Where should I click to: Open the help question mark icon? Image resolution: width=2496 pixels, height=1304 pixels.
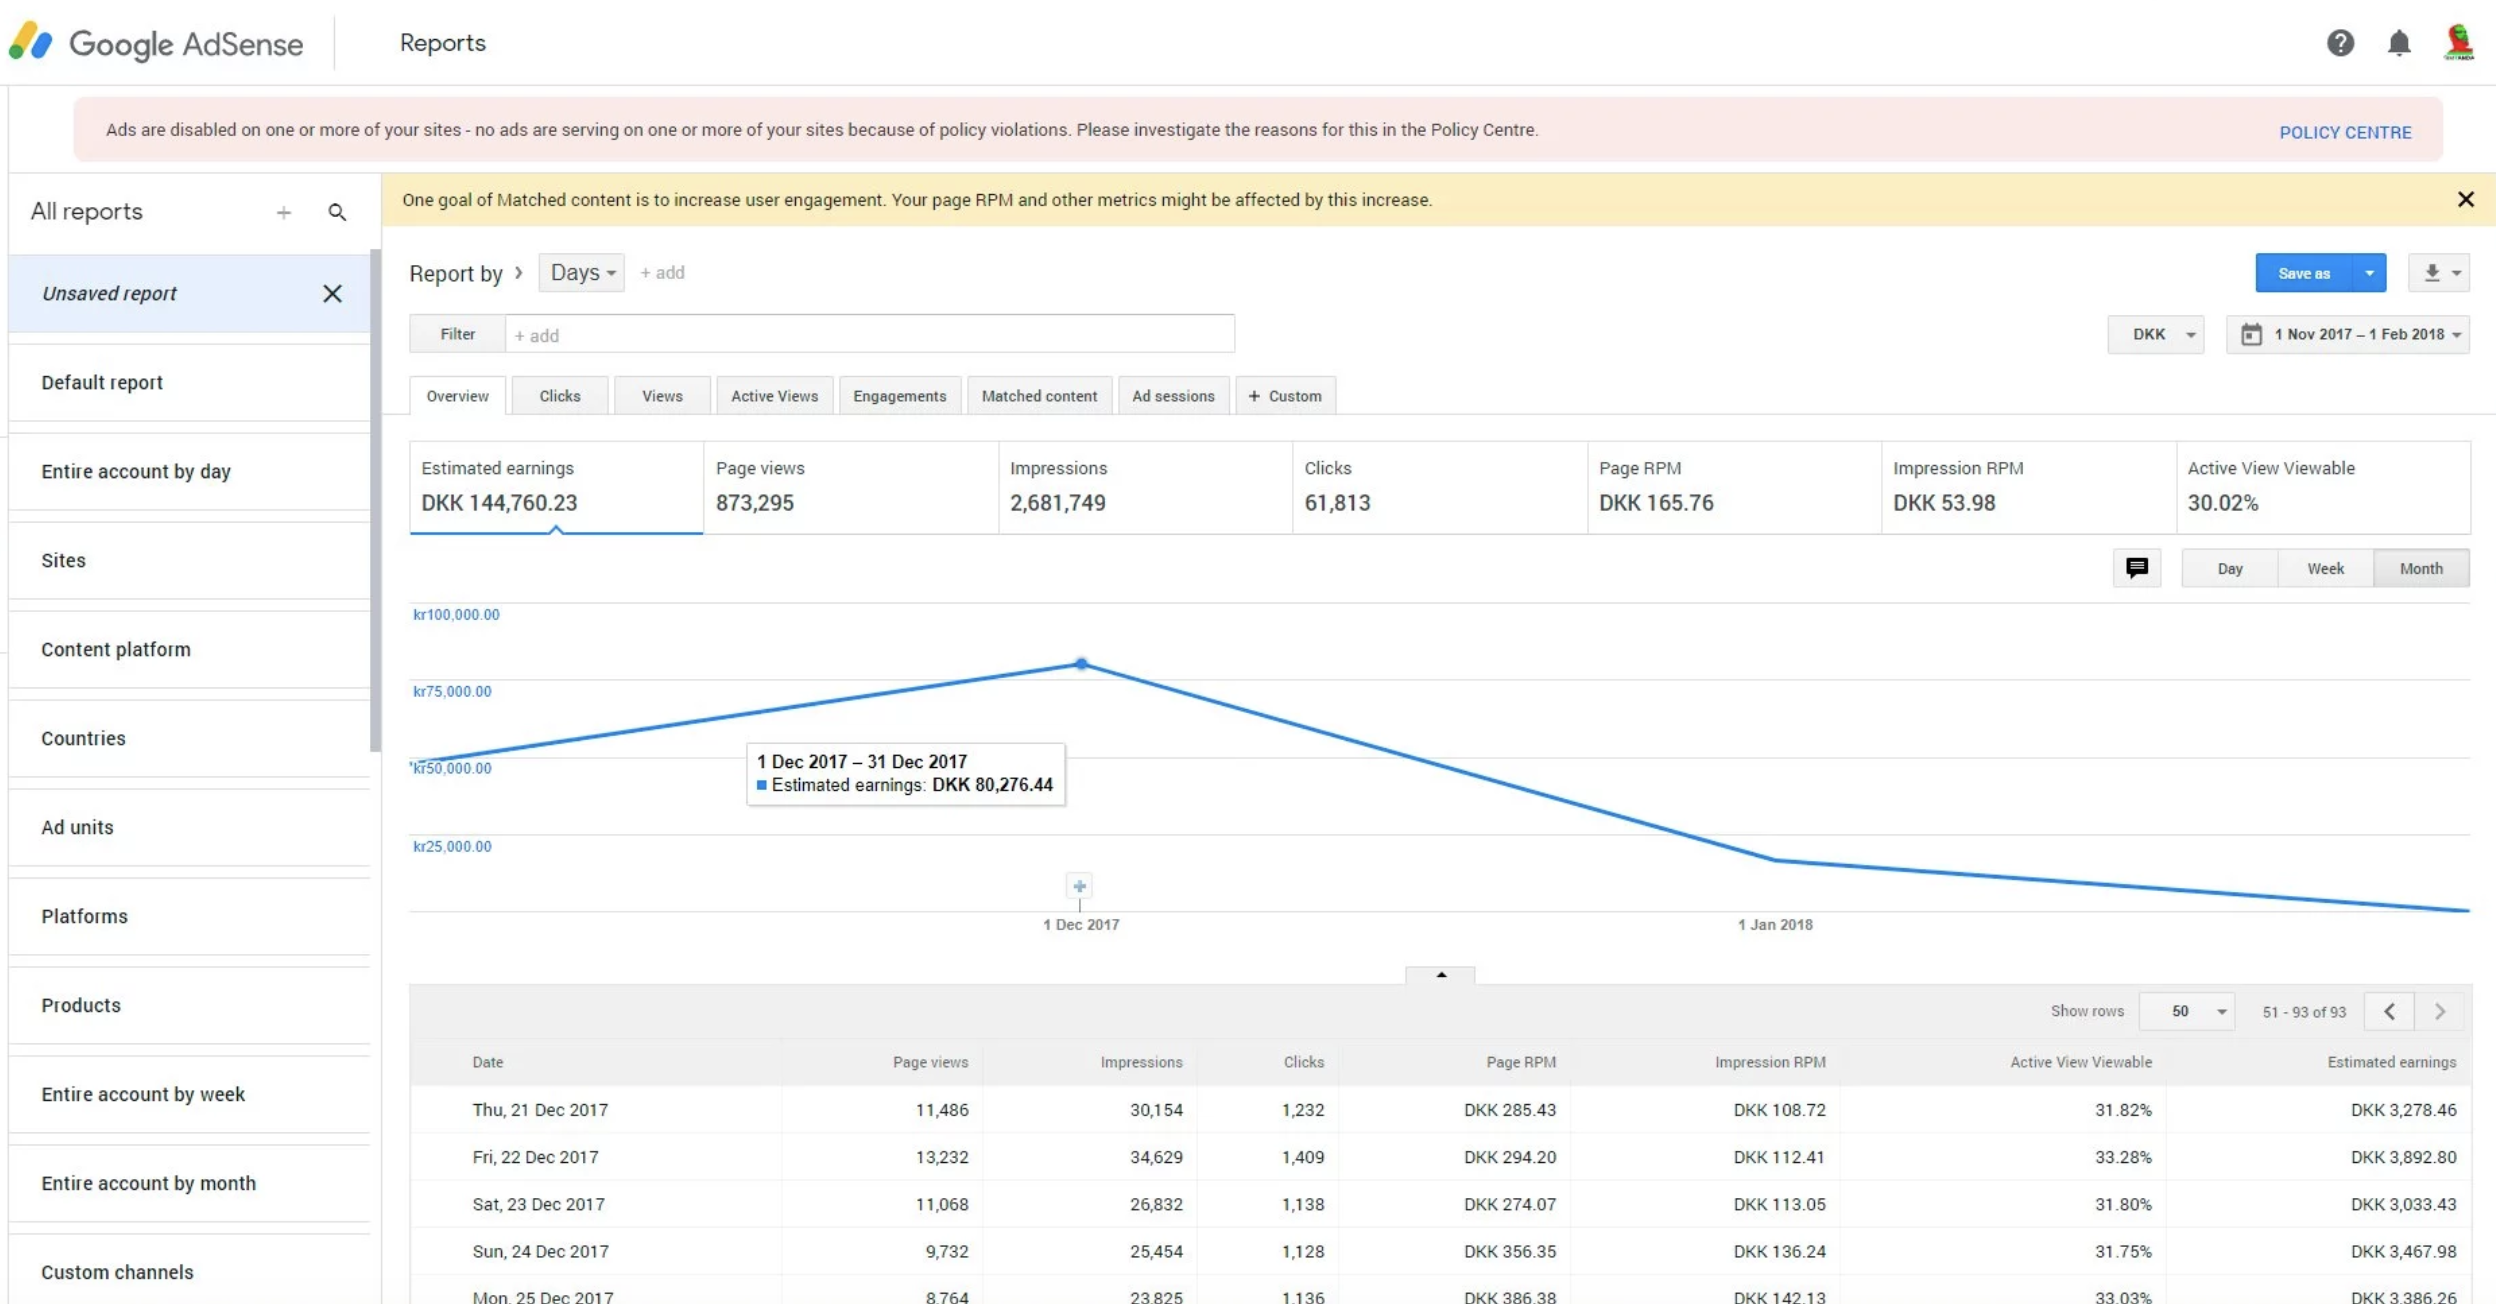(x=2340, y=43)
